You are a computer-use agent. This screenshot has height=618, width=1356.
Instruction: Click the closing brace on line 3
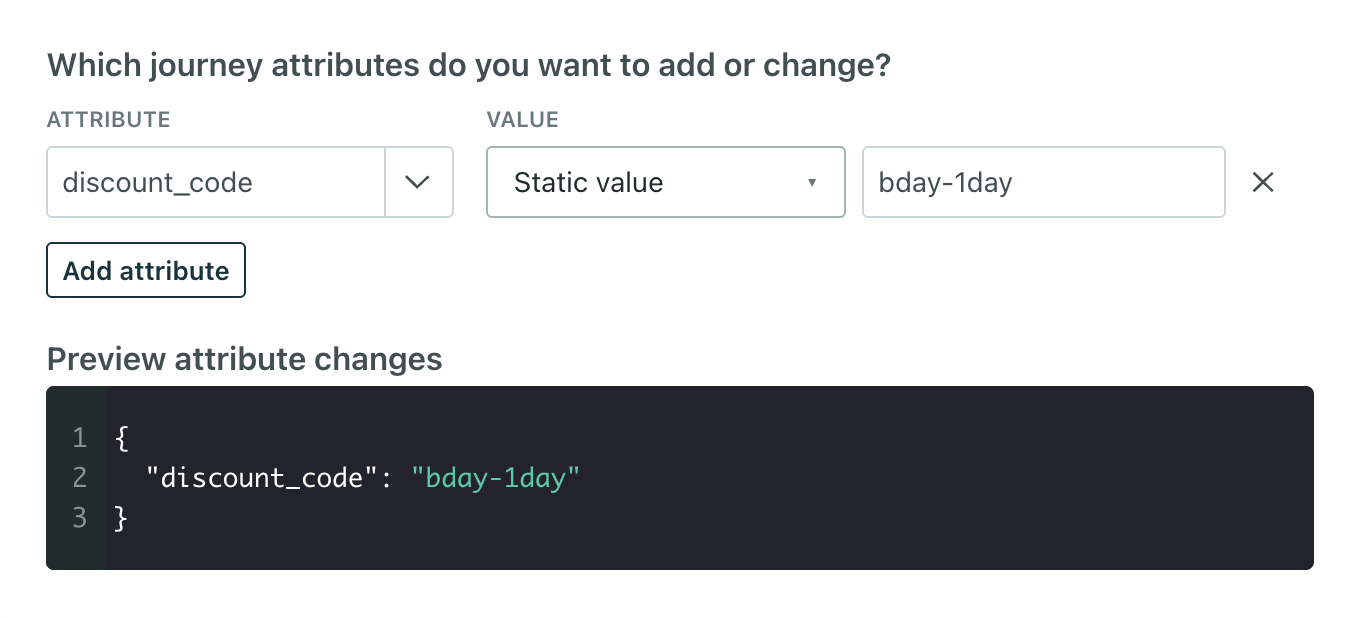pos(121,517)
